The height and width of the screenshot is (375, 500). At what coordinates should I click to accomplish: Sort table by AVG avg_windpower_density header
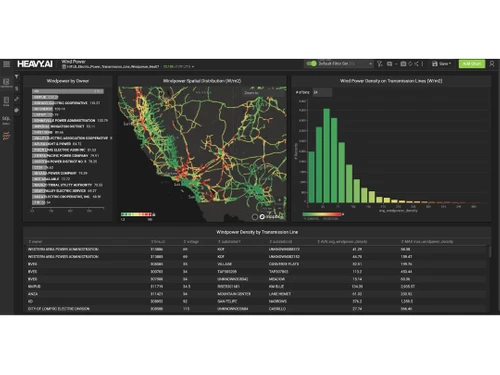tap(342, 242)
